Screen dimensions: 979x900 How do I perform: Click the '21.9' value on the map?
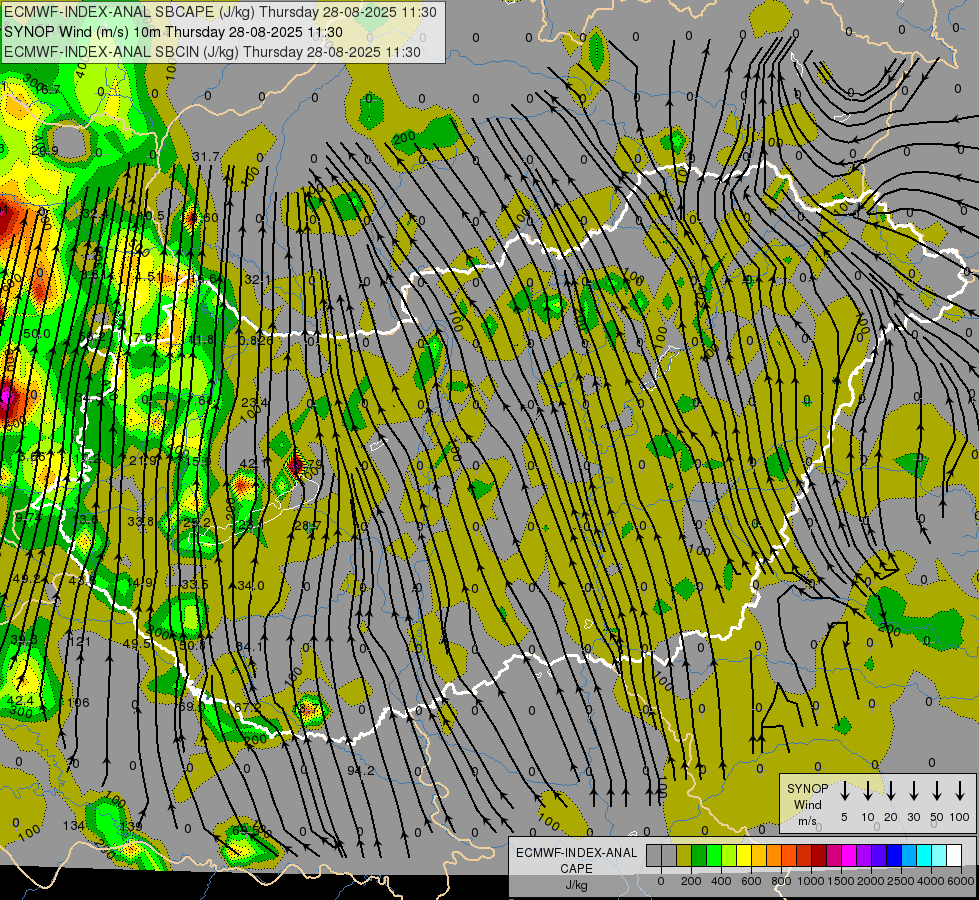[143, 461]
